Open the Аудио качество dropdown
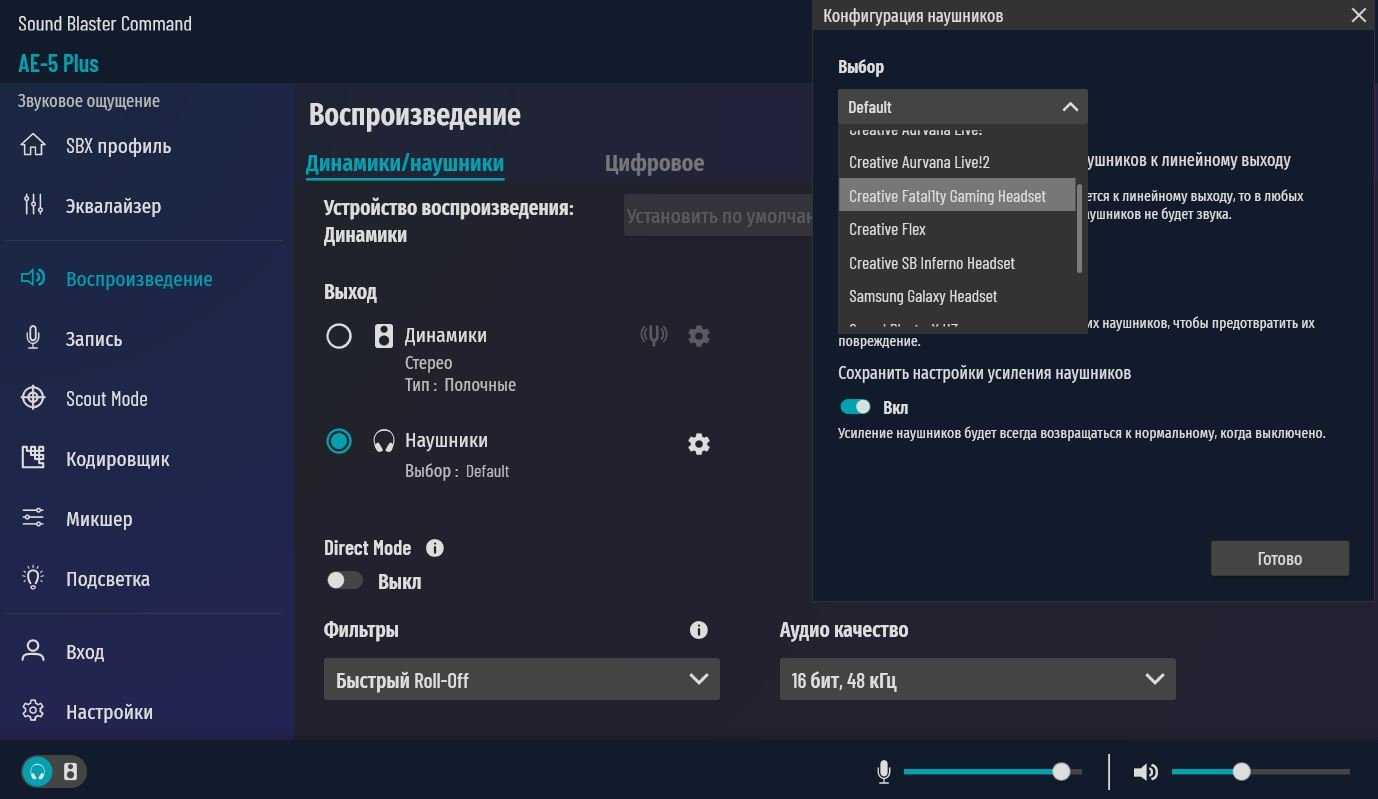Viewport: 1378px width, 799px height. click(x=977, y=680)
